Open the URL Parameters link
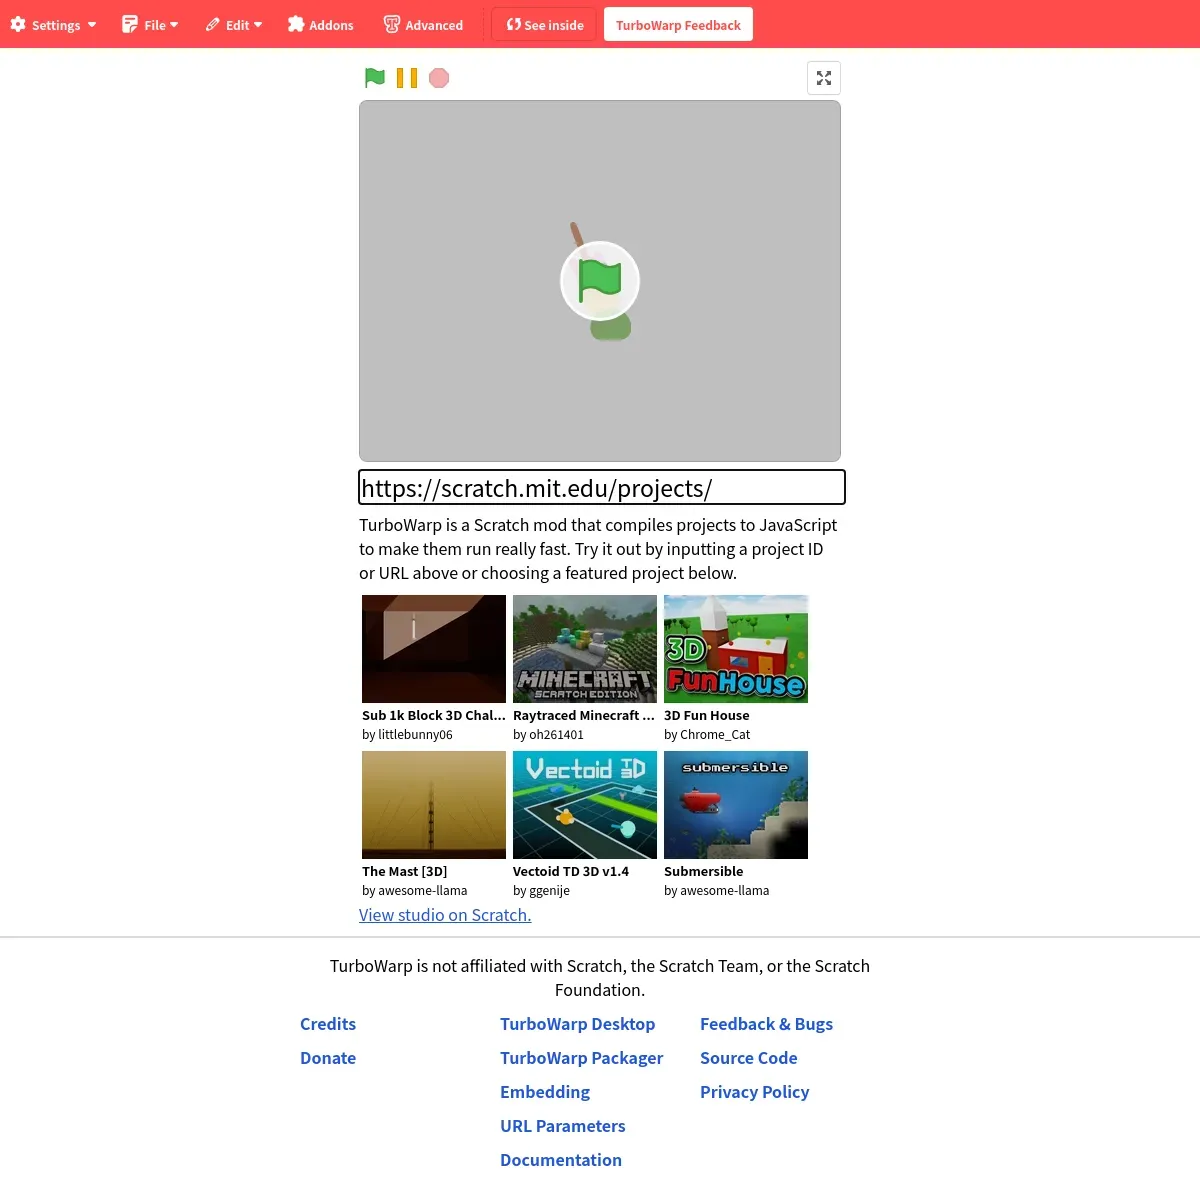 tap(563, 1126)
